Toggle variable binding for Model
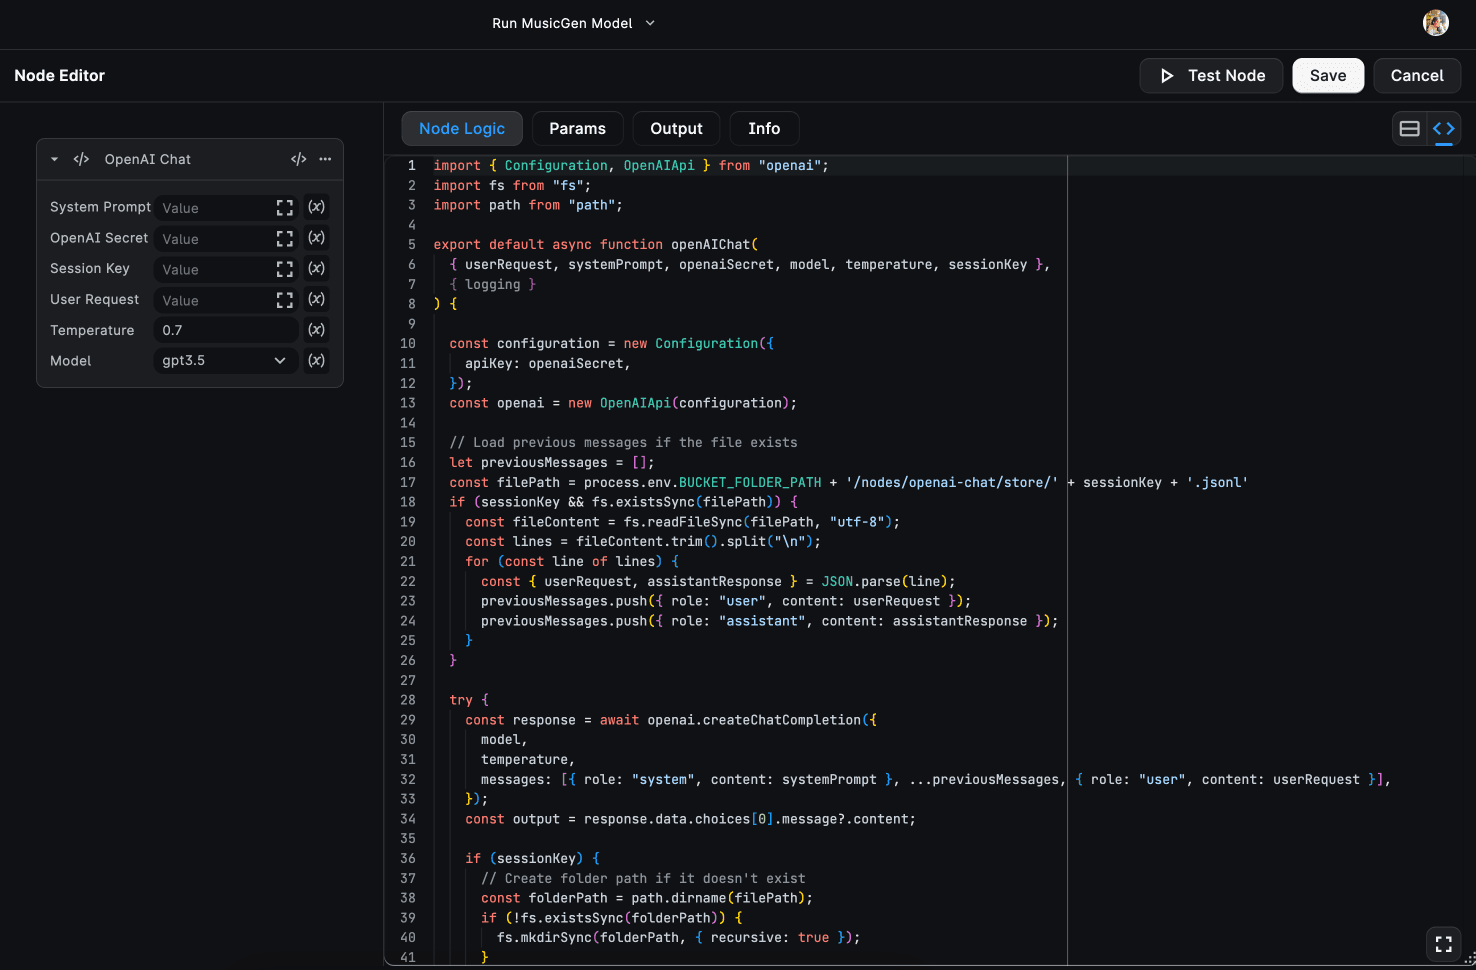Image resolution: width=1476 pixels, height=970 pixels. click(316, 360)
